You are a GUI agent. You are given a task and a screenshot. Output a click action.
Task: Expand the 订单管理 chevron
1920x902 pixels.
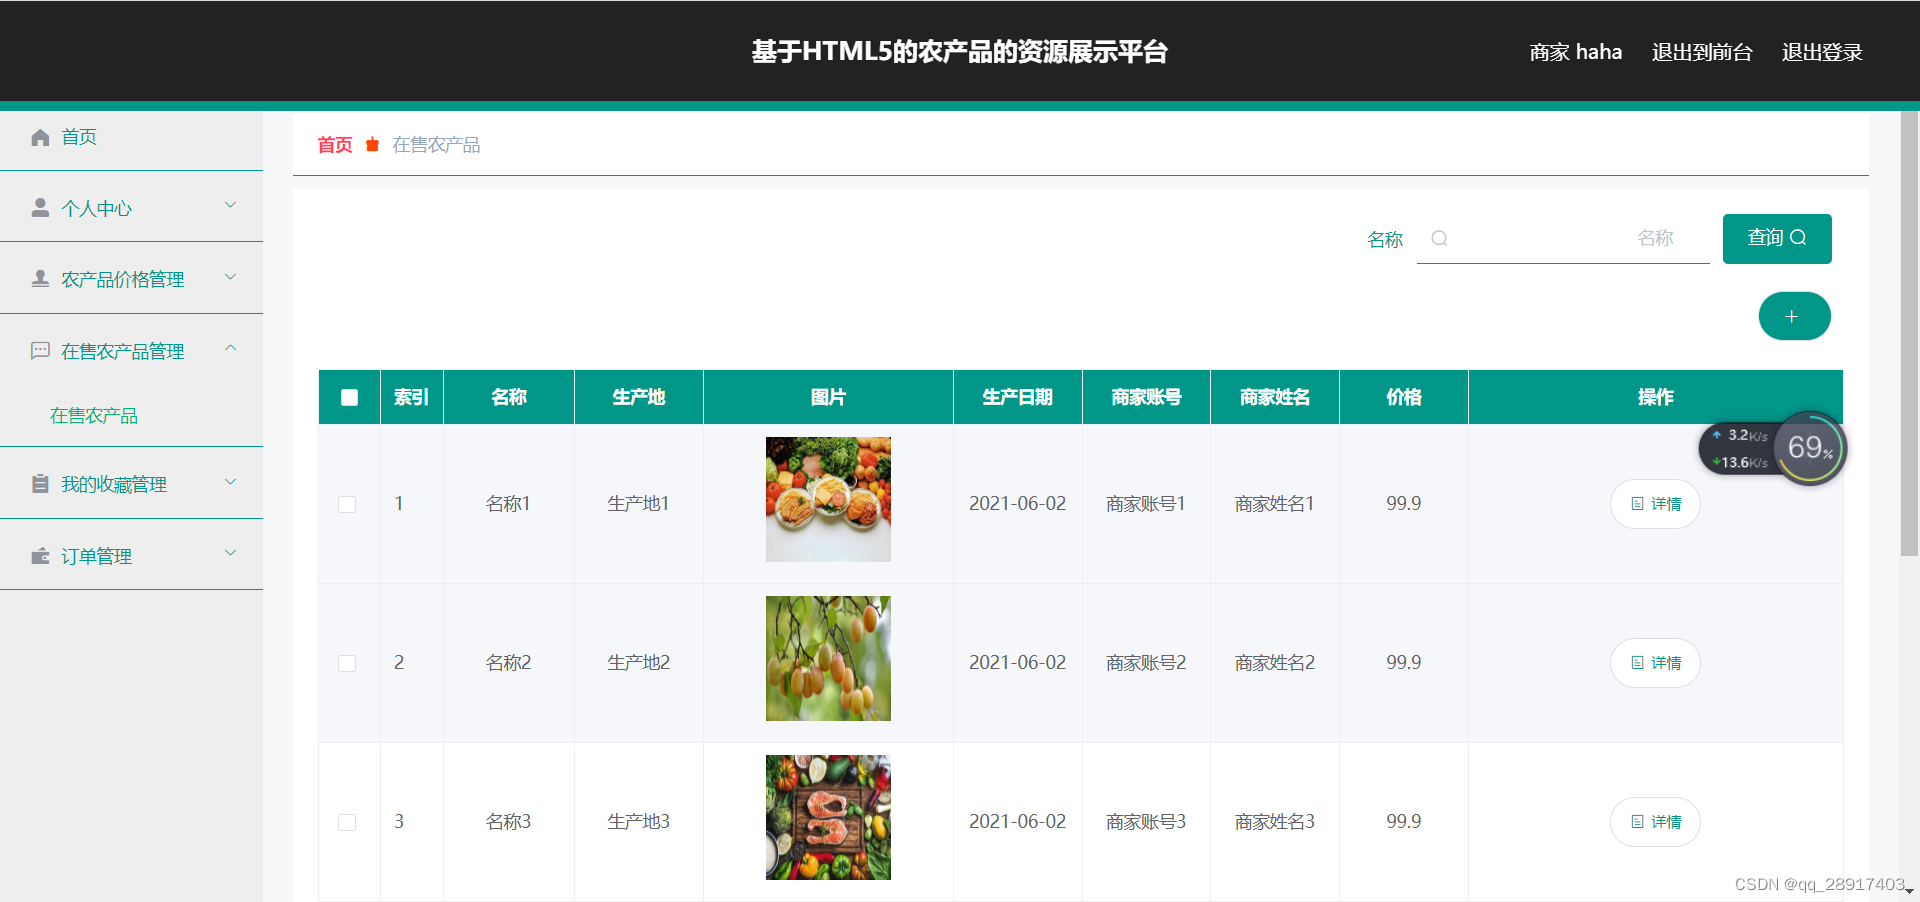(x=231, y=553)
